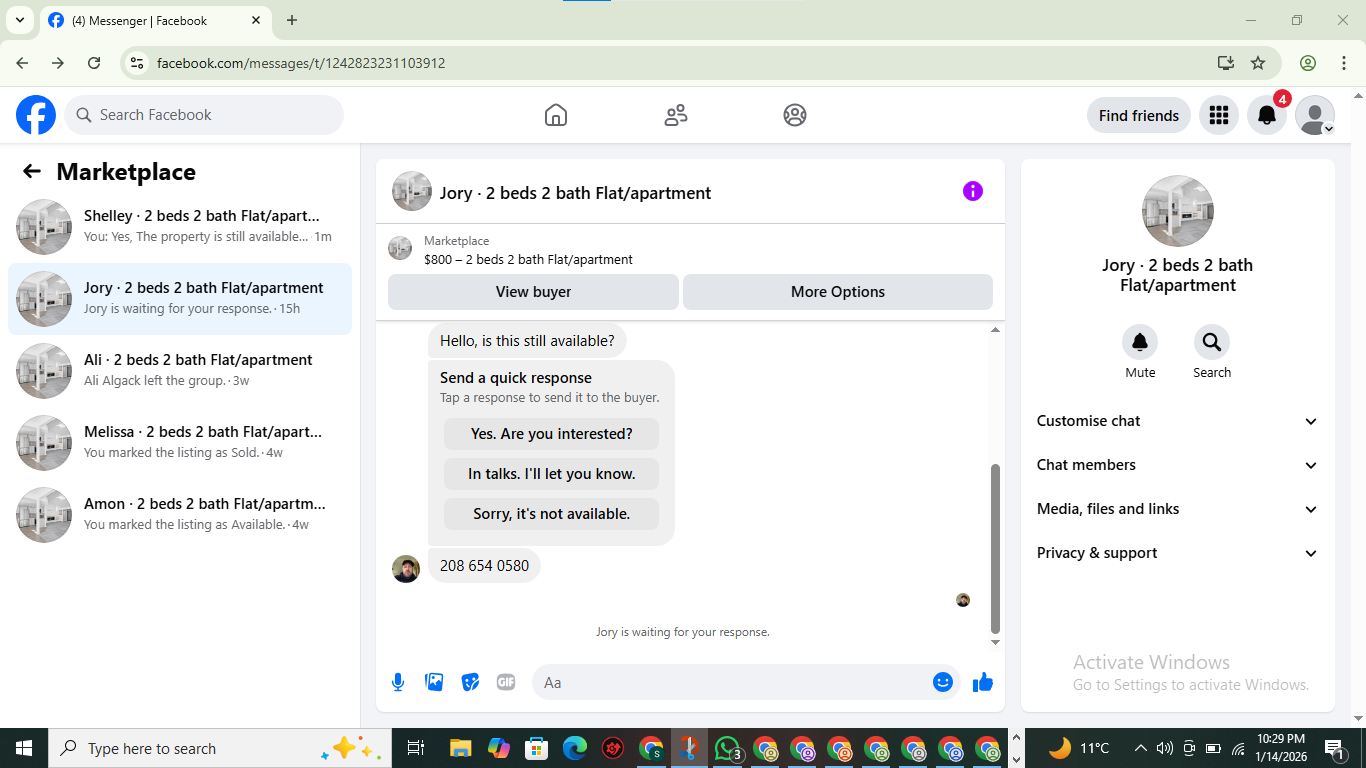This screenshot has width=1366, height=768.
Task: Open the listing thumbnail in Marketplace banner
Action: click(x=400, y=249)
